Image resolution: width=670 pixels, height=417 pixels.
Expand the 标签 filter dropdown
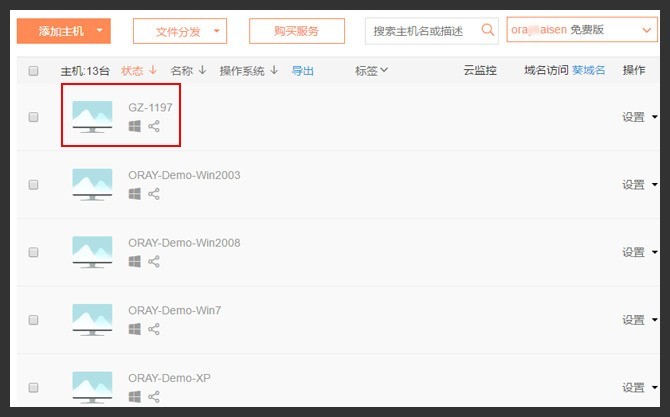(x=371, y=70)
